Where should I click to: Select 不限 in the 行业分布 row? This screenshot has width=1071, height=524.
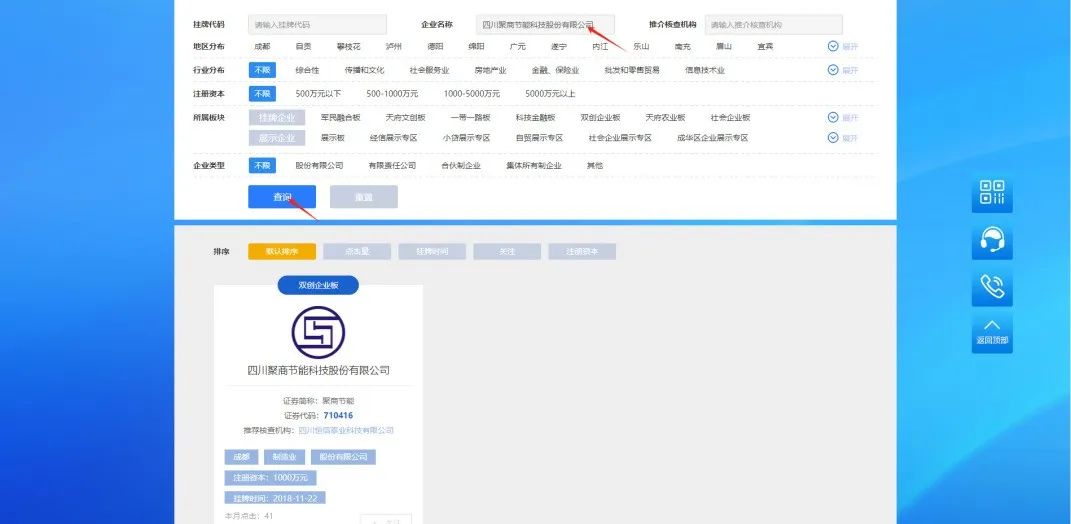262,70
